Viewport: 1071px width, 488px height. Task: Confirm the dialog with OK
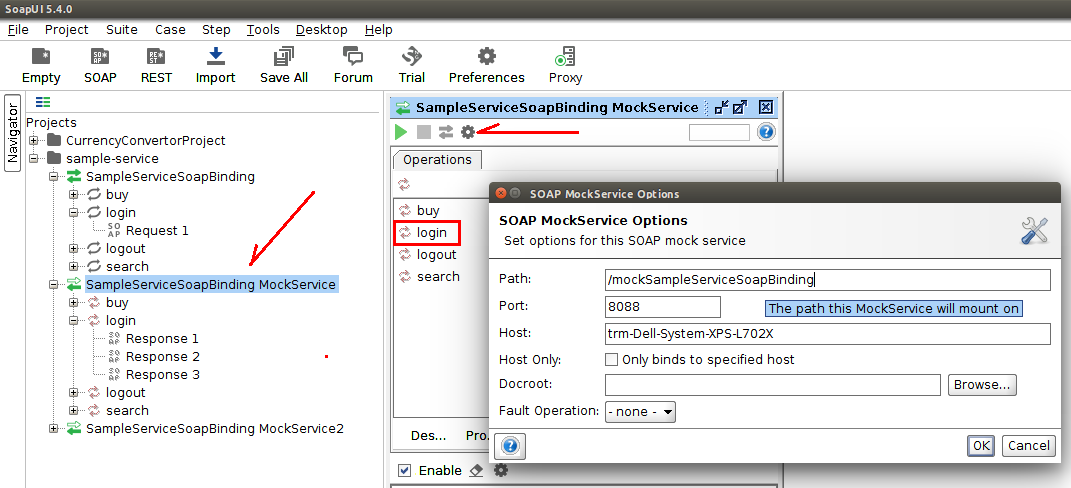980,446
